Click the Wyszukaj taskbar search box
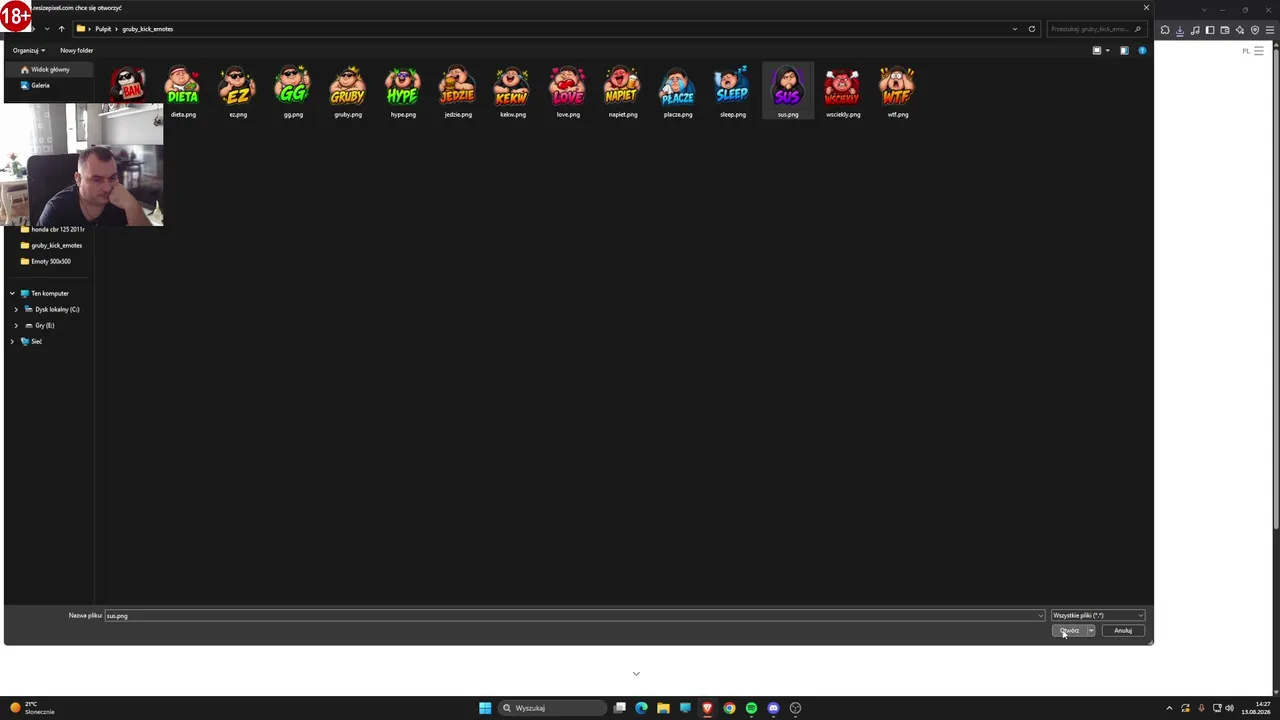Screen dimensions: 1280x720 click(x=553, y=708)
